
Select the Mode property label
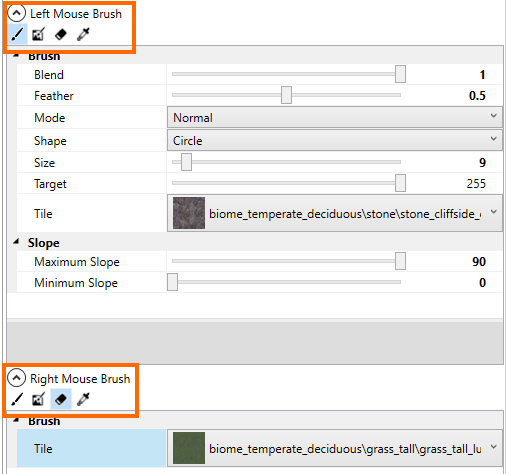(x=49, y=118)
